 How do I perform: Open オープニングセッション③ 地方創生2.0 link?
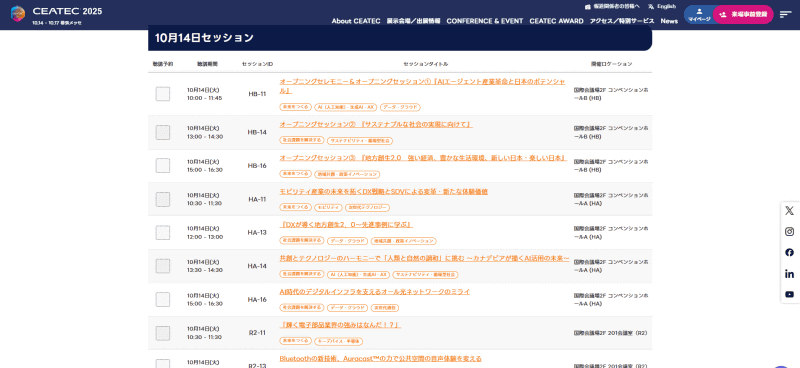tap(423, 158)
